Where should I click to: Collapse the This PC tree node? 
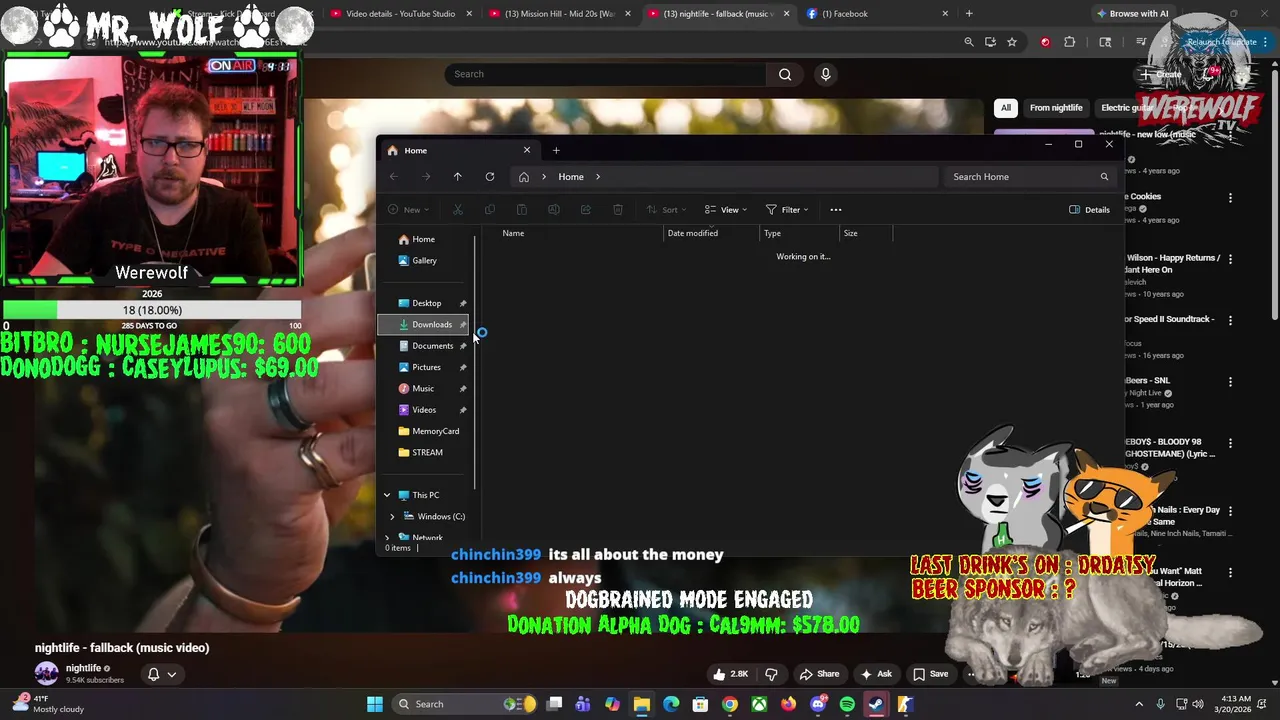point(387,495)
